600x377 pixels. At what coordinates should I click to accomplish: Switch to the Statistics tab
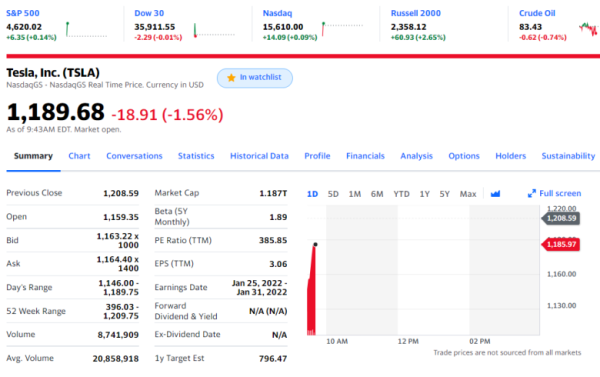click(196, 156)
